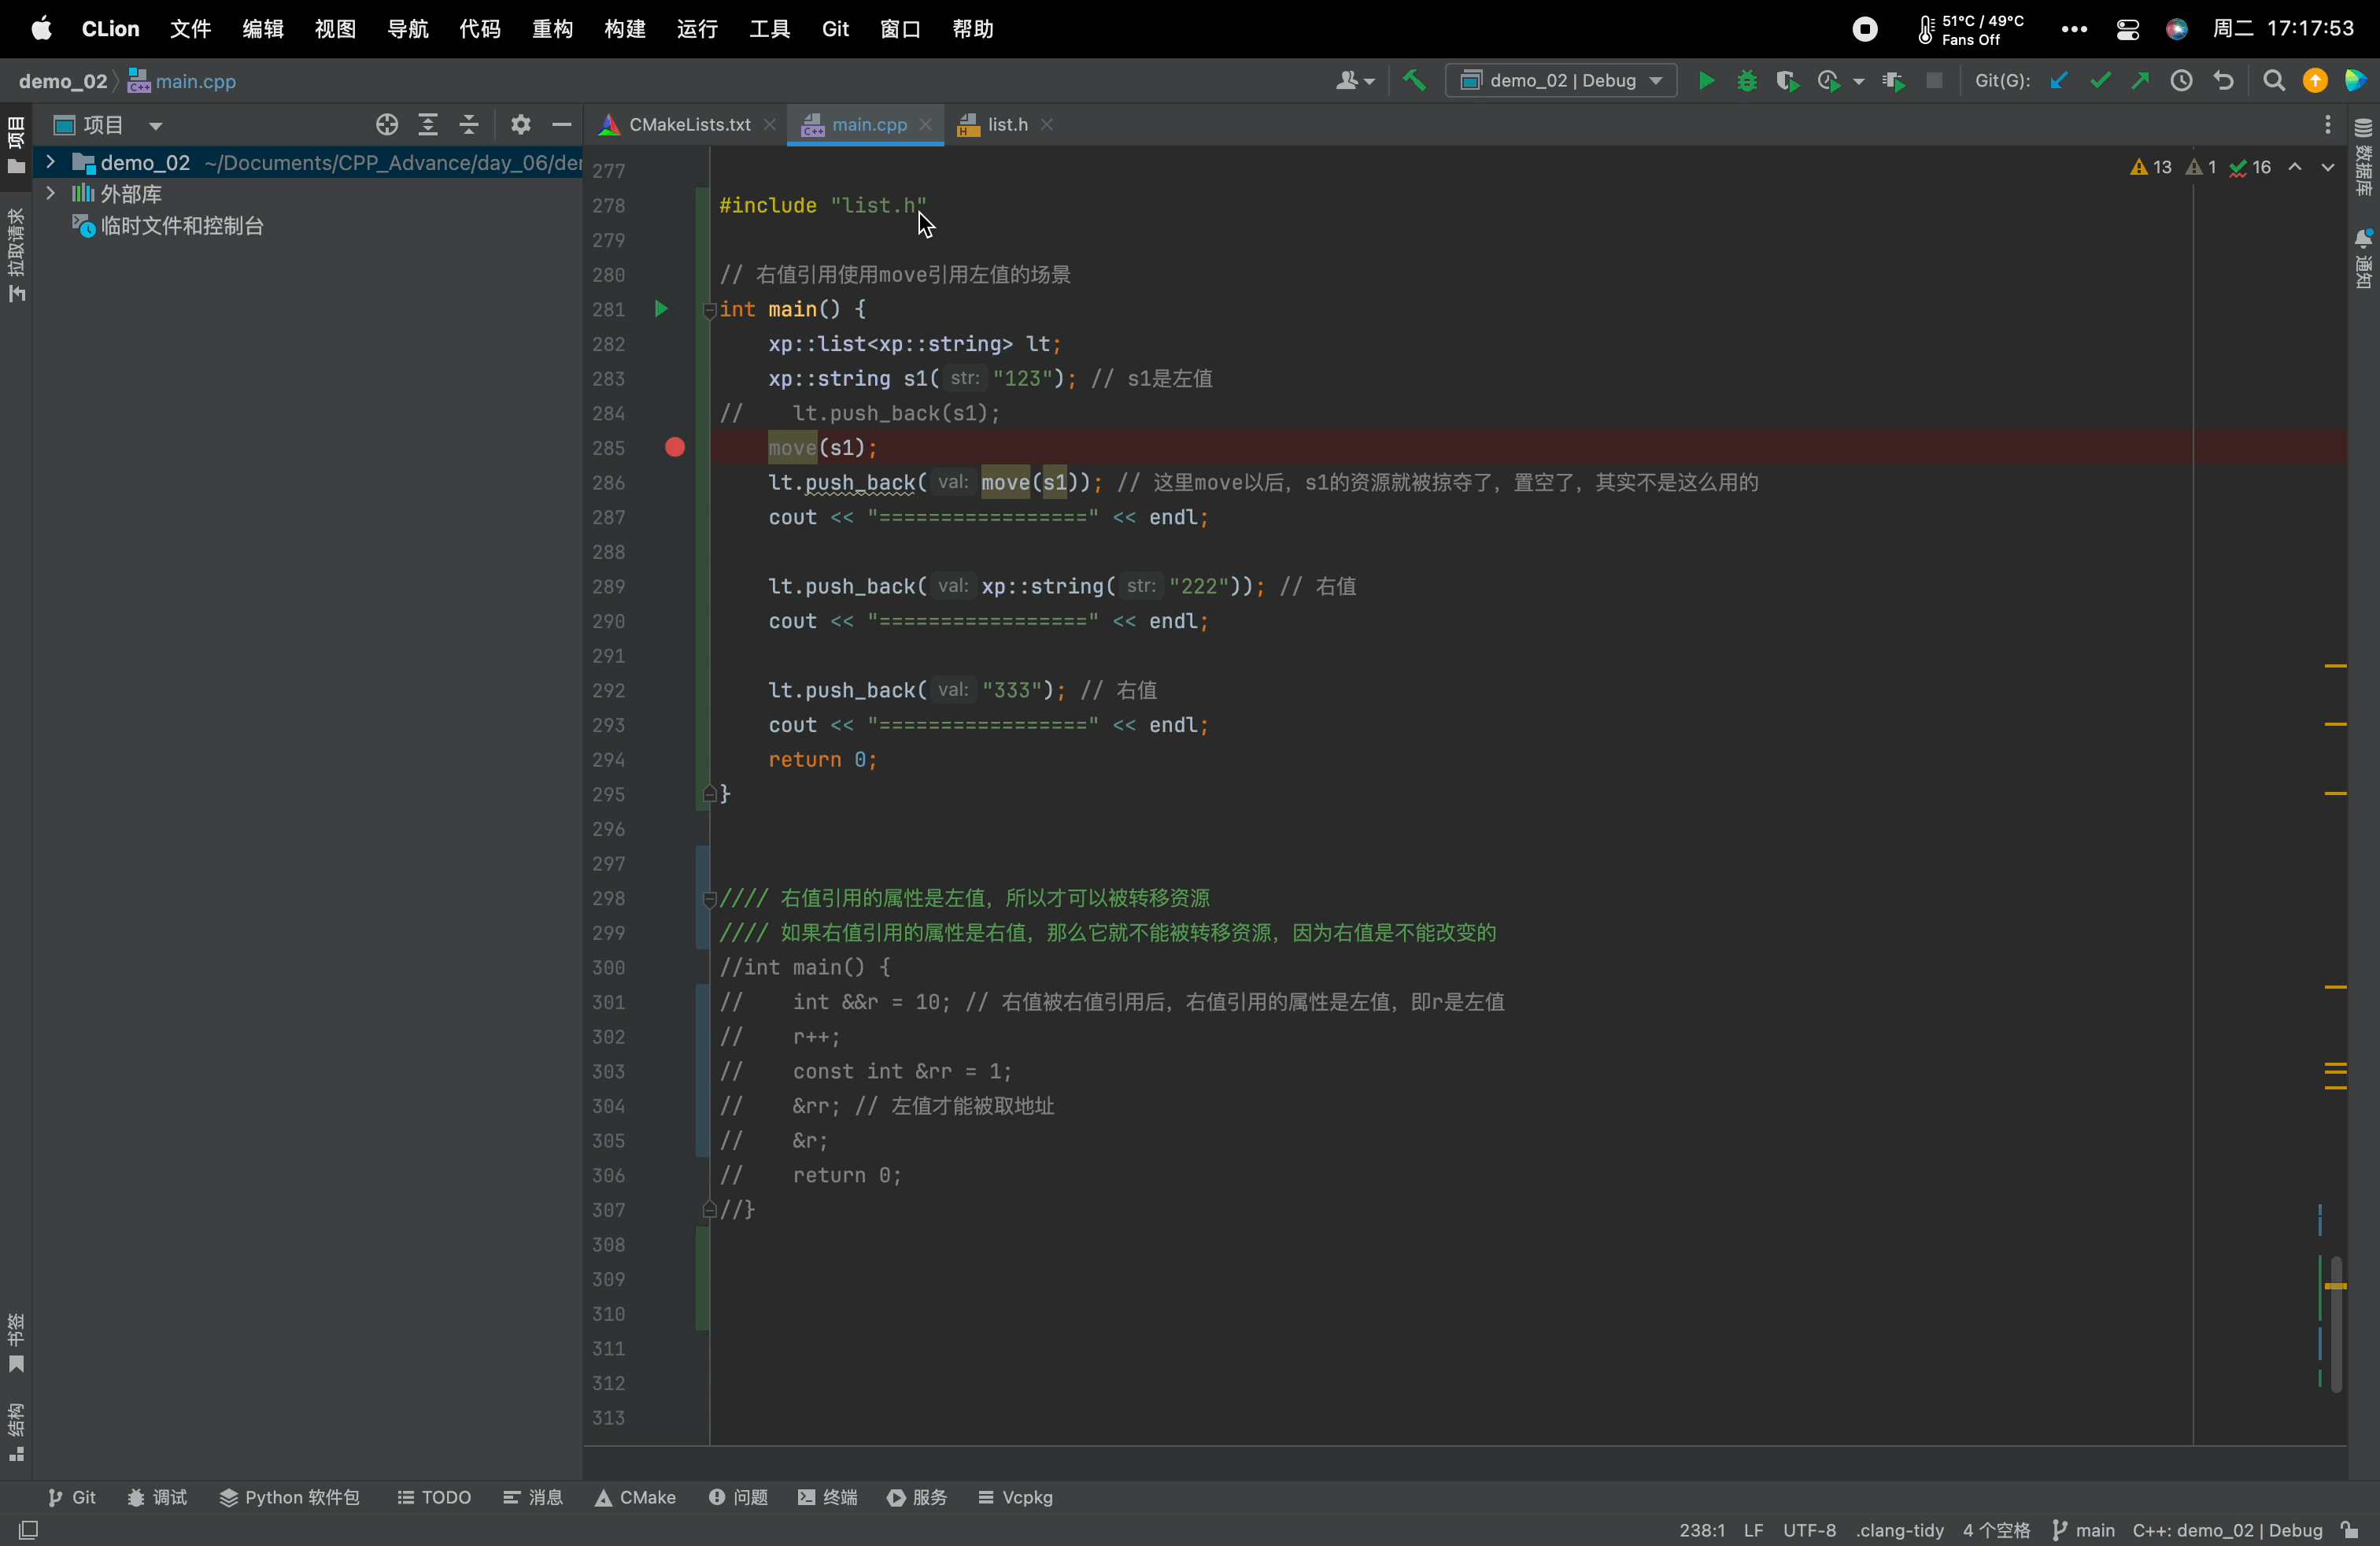Open Git history clock icon
This screenshot has width=2380, height=1546.
pos(2181,81)
